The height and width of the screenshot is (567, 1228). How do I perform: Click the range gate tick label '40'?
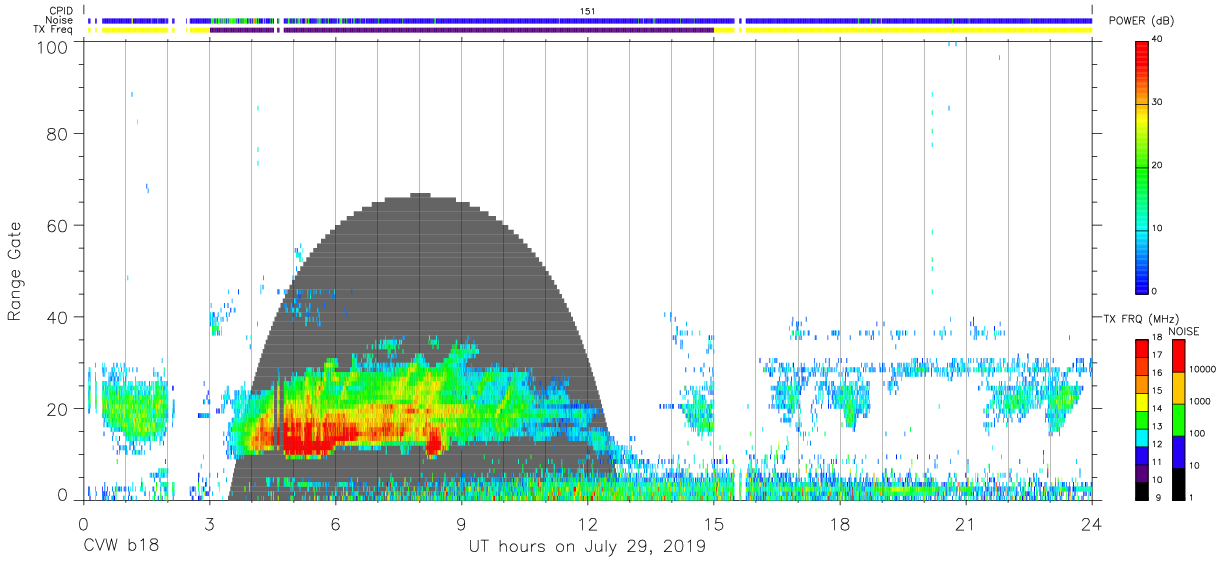[58, 317]
